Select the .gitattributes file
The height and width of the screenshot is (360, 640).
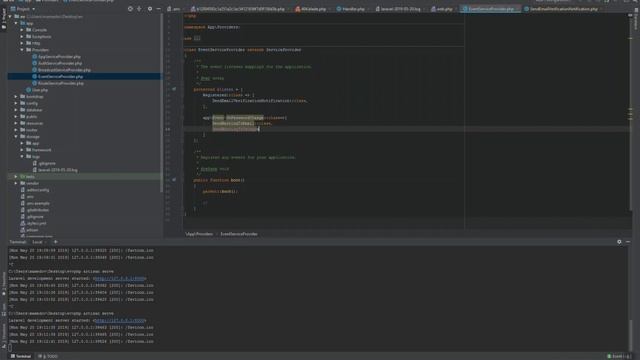pos(38,210)
